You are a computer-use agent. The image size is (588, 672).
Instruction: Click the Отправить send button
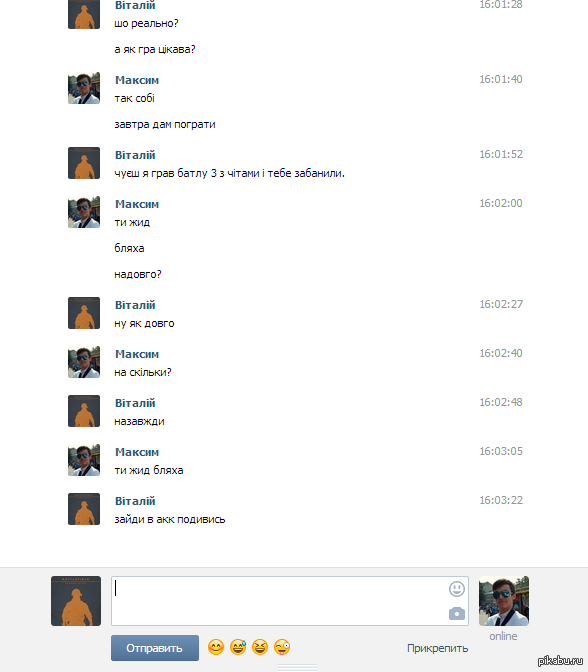(155, 648)
